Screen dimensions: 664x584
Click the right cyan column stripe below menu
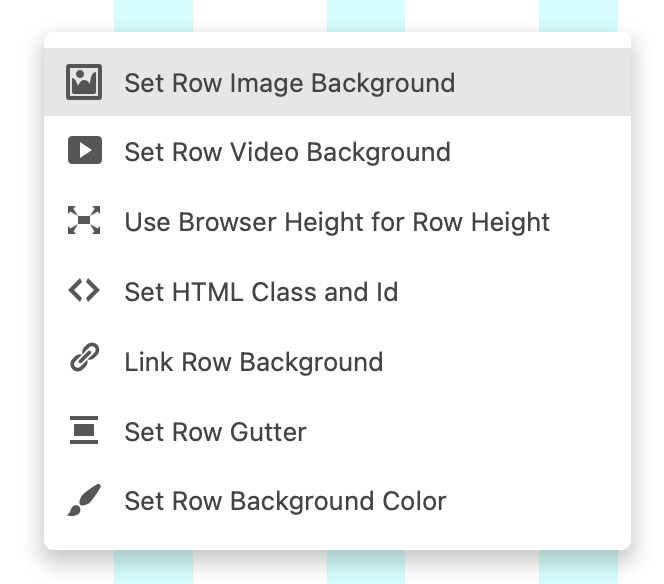[578, 568]
